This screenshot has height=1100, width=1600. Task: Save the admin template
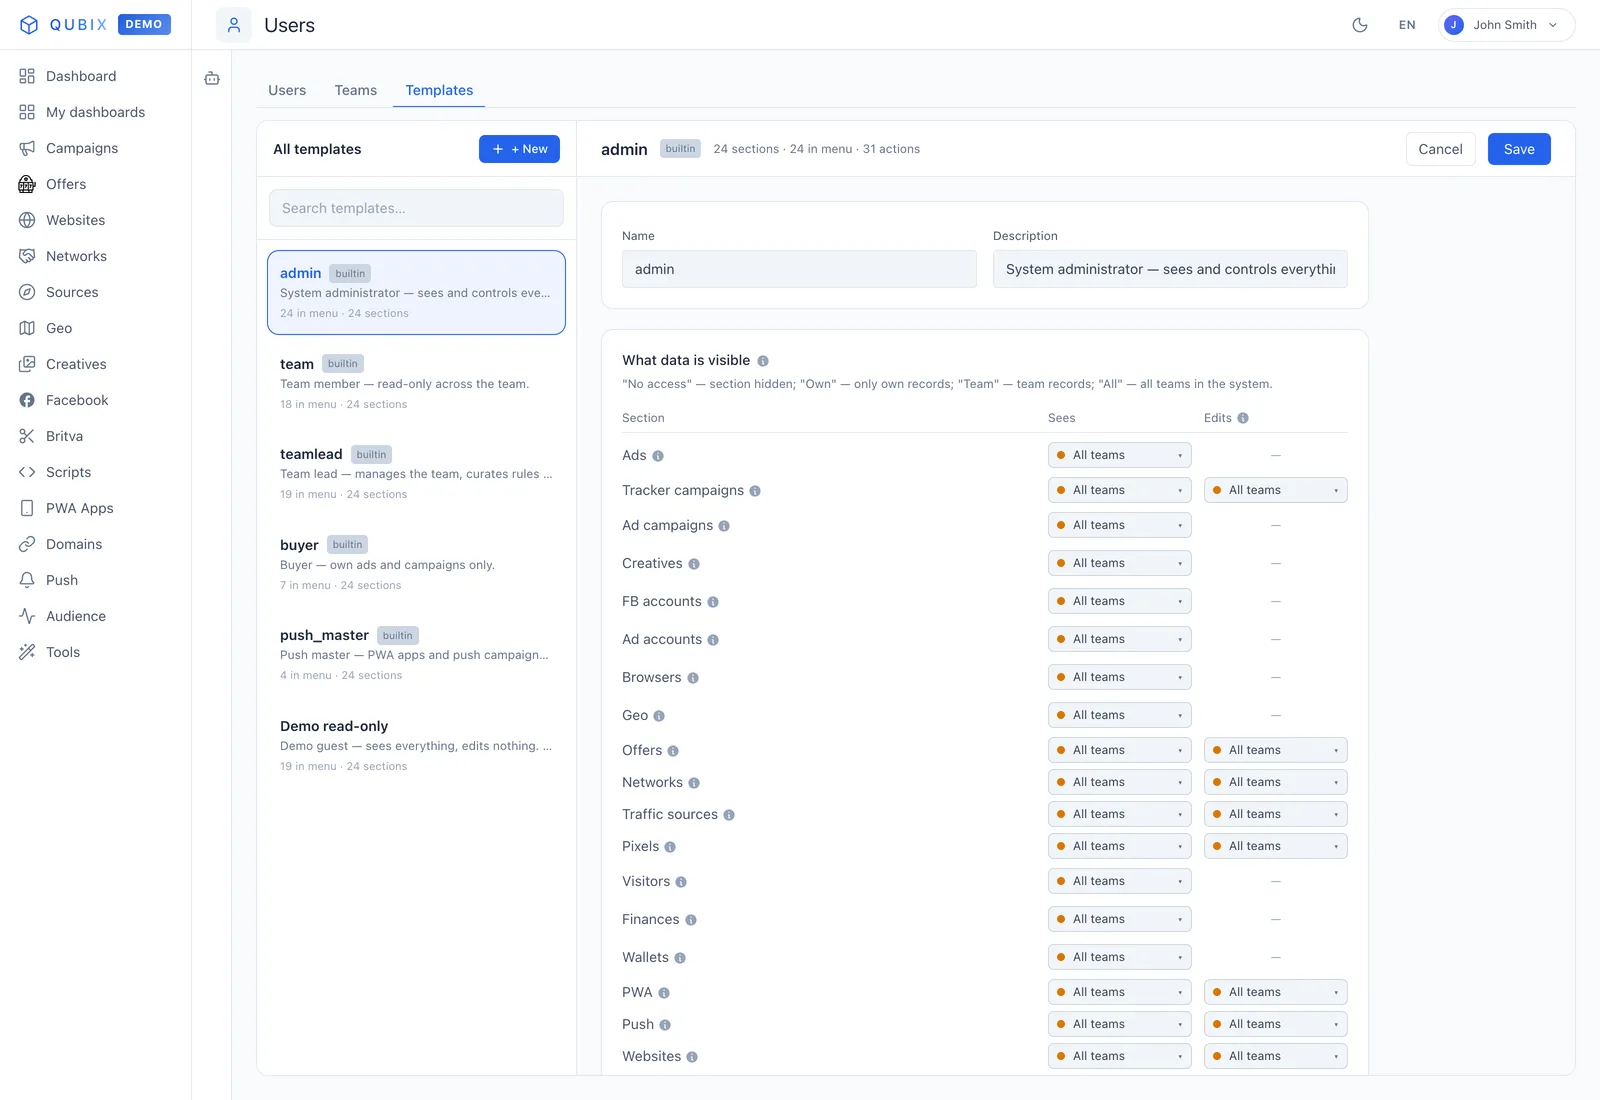[x=1519, y=149]
